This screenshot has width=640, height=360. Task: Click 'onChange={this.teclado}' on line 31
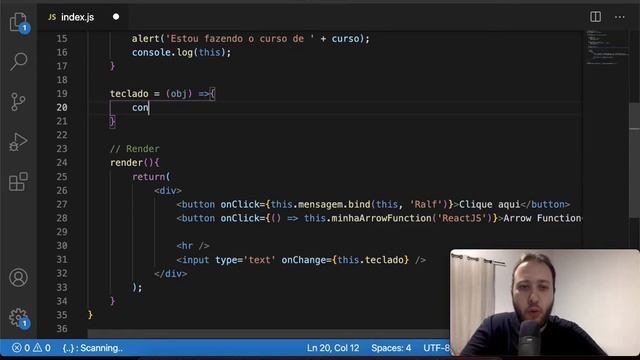345,260
